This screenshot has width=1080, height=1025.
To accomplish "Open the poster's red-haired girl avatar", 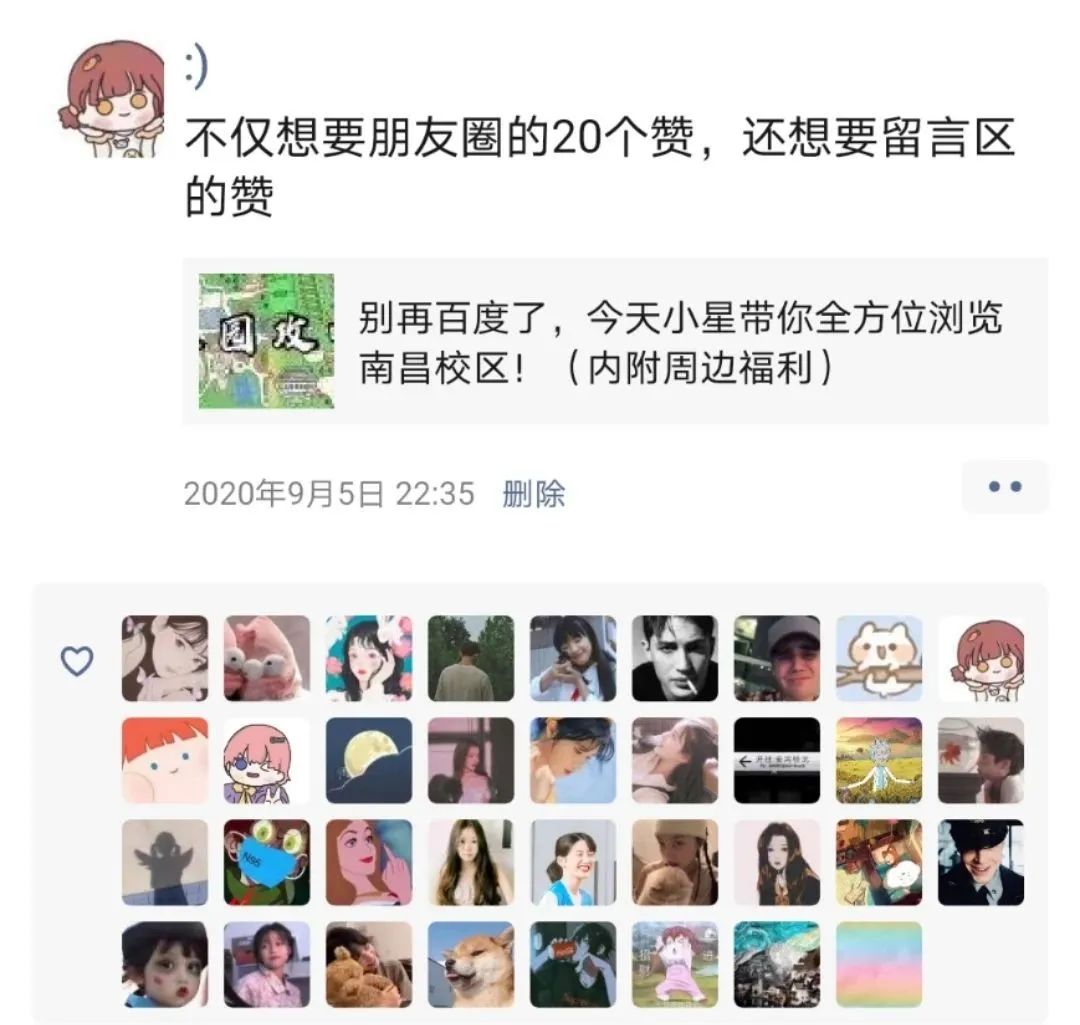I will [112, 98].
